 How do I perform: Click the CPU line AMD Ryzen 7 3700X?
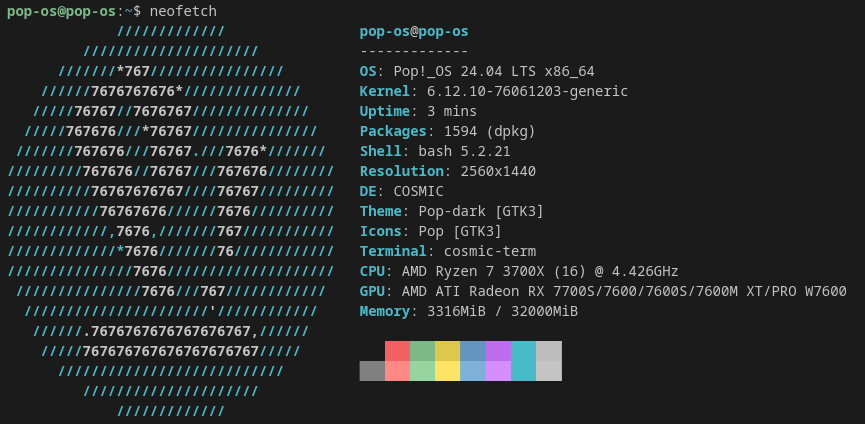point(519,271)
